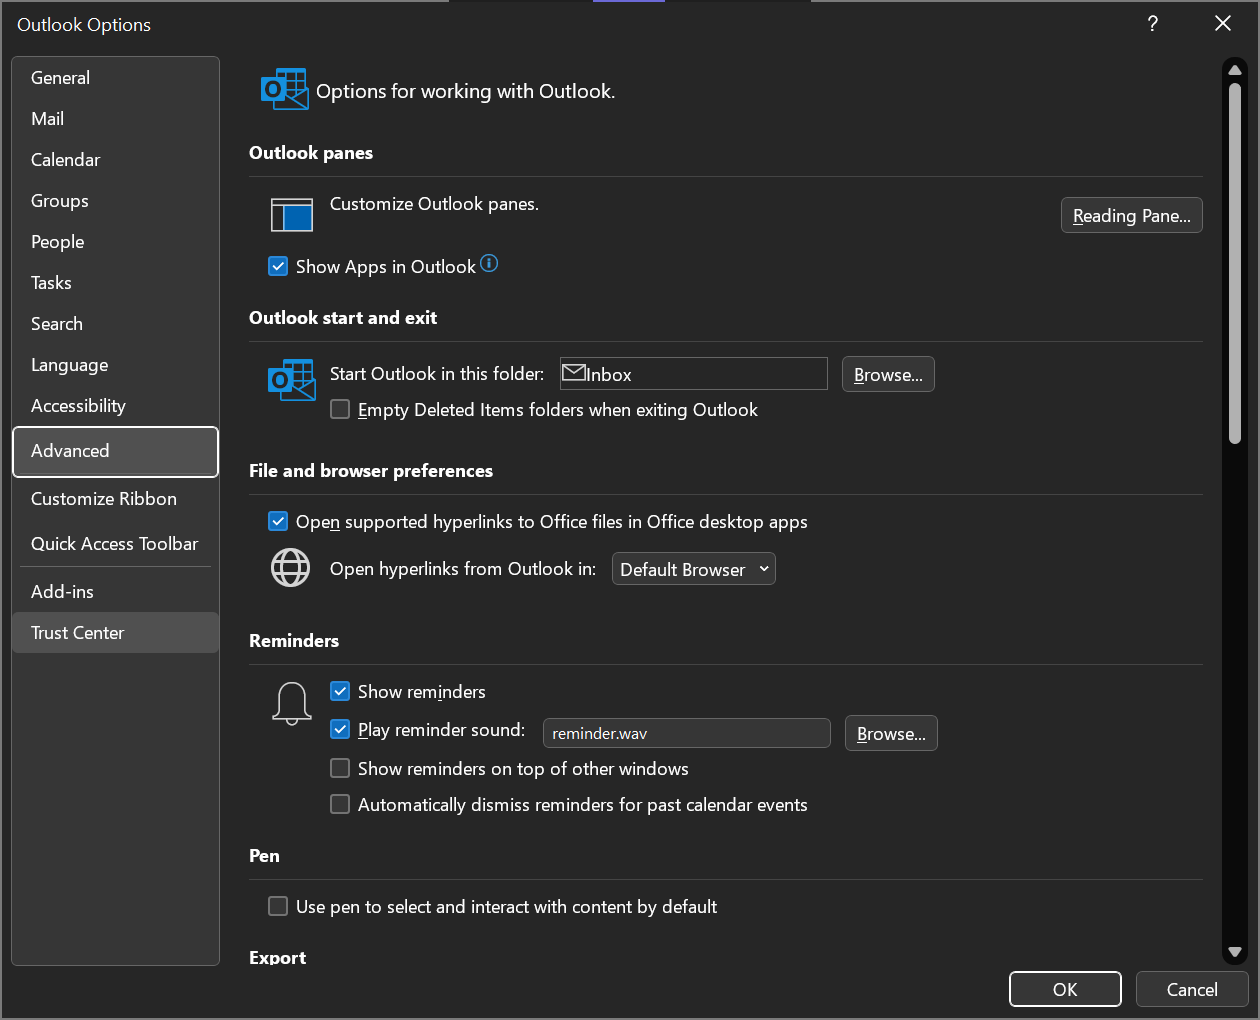Open the Default Browser dropdown

694,569
